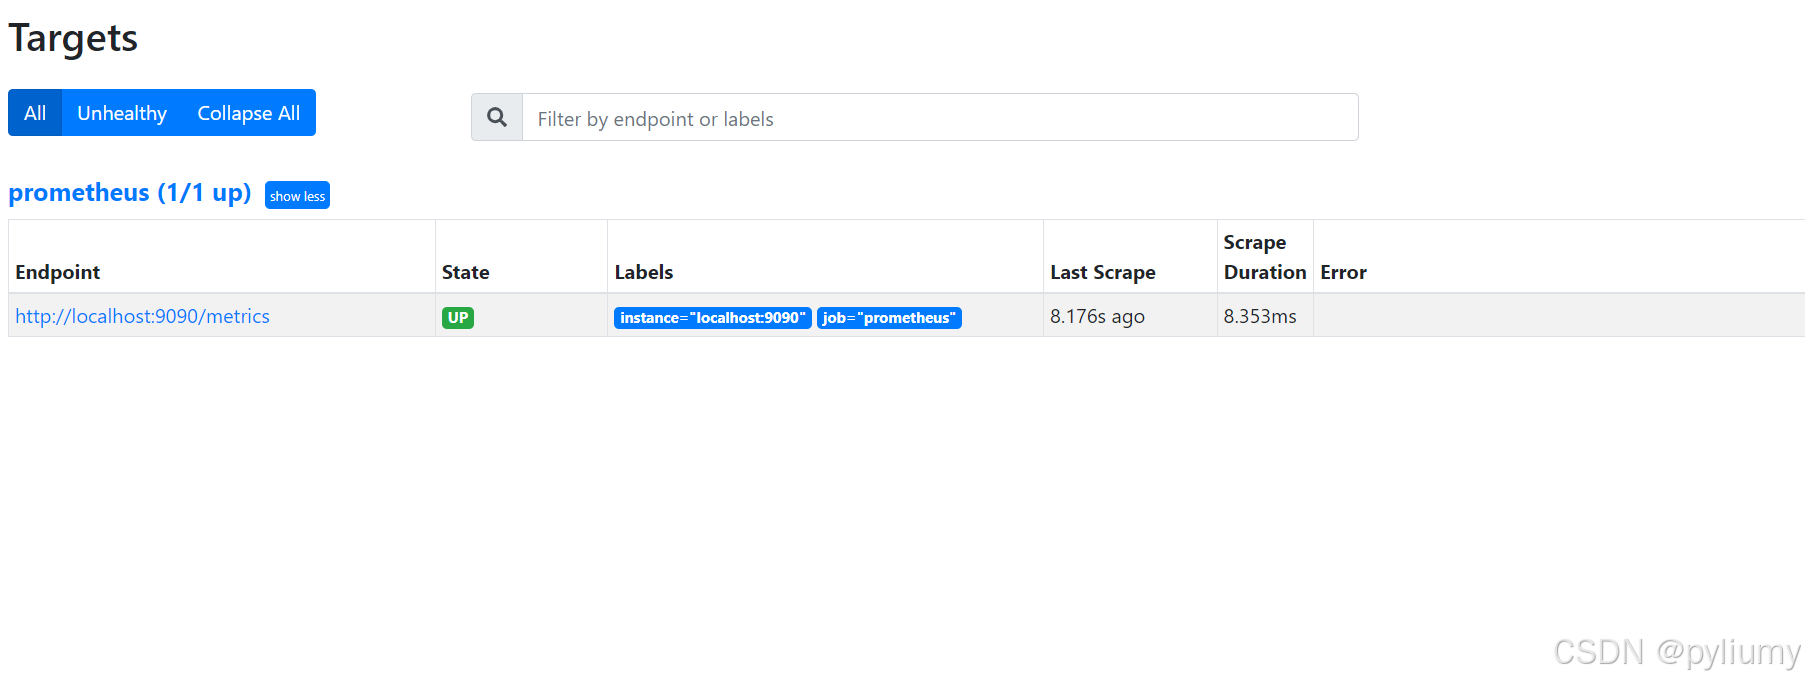Click the 8.353ms scrape duration value

(x=1260, y=316)
